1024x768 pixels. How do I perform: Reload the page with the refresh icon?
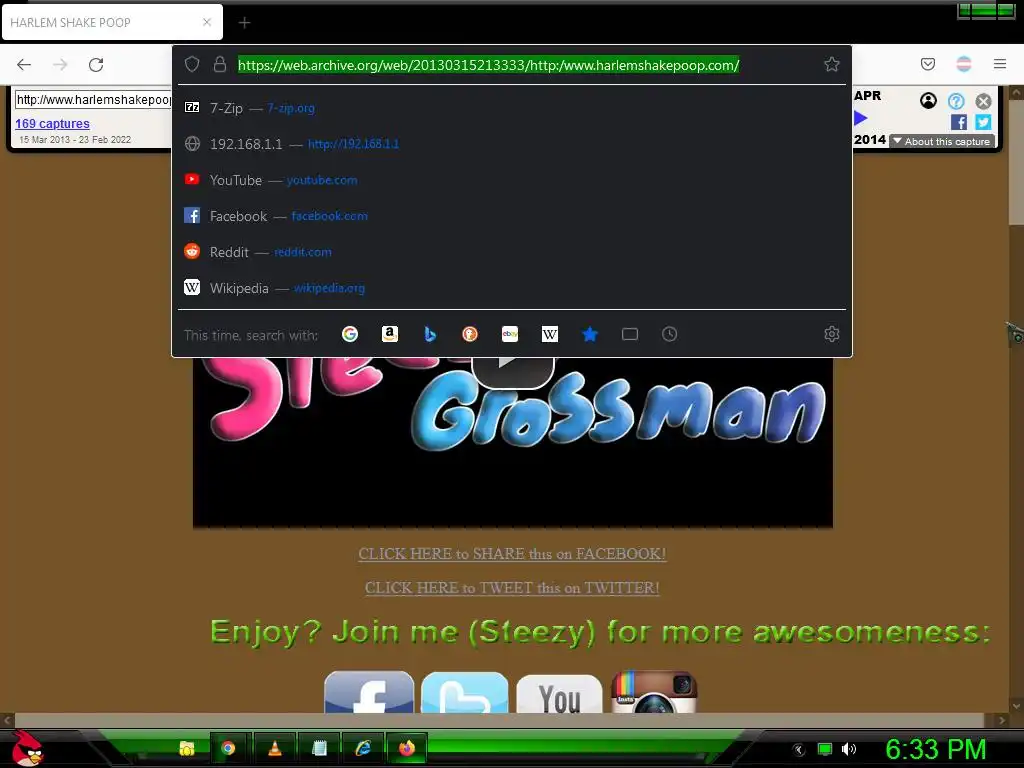(x=96, y=65)
